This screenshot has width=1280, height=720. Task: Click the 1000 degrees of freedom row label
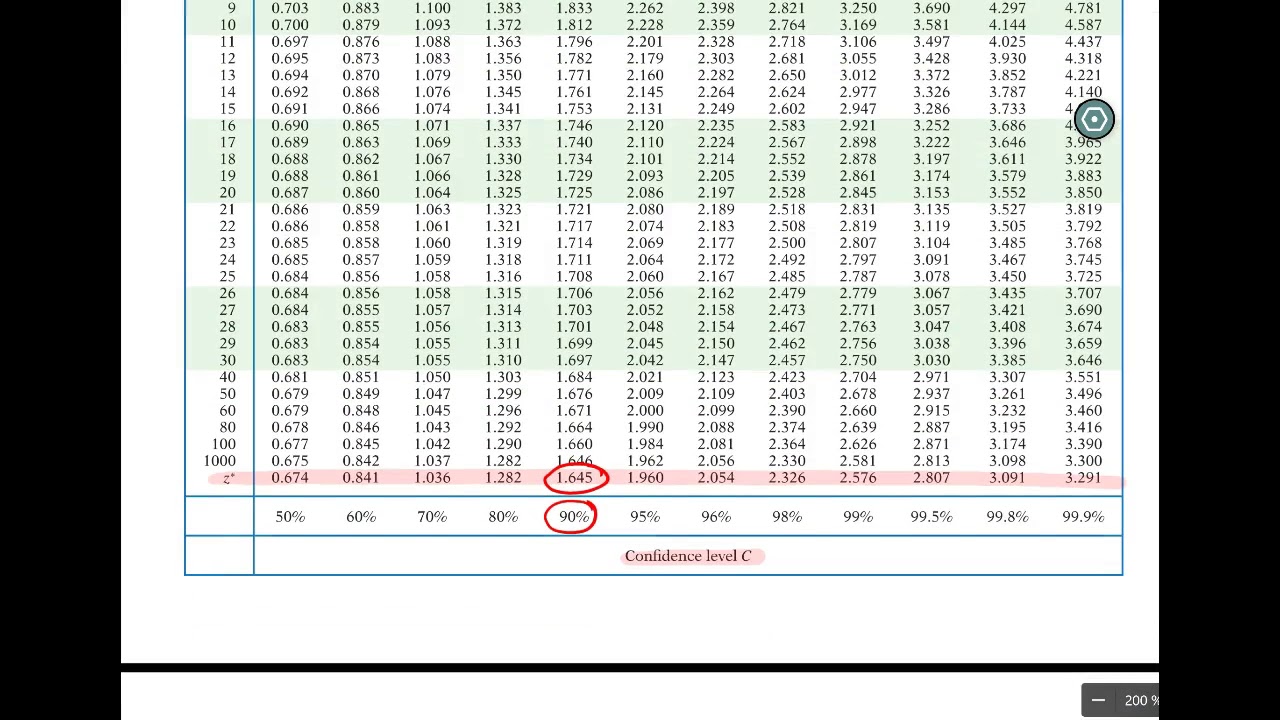[220, 461]
